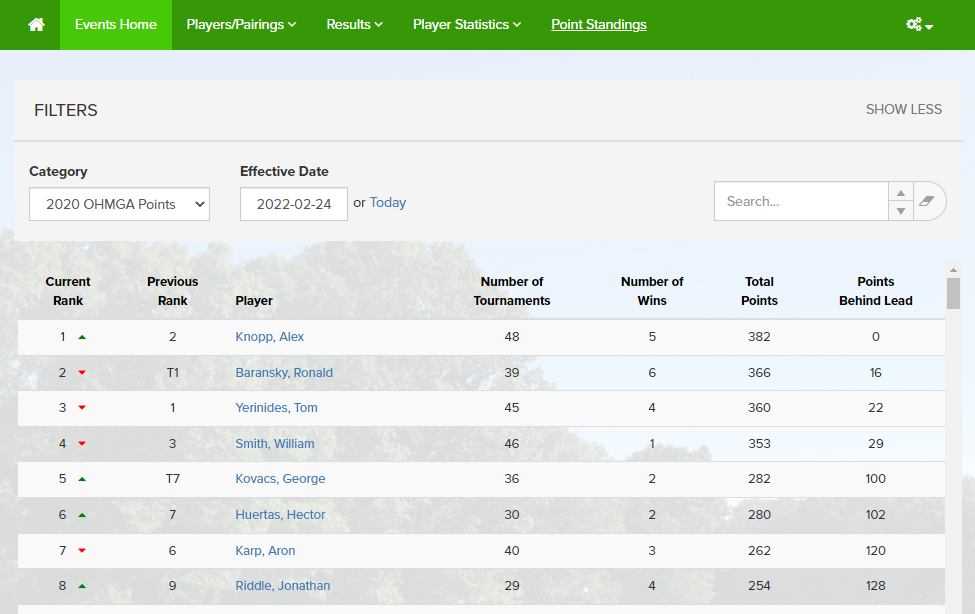Click the Today date link
Viewport: 975px width, 614px height.
388,202
